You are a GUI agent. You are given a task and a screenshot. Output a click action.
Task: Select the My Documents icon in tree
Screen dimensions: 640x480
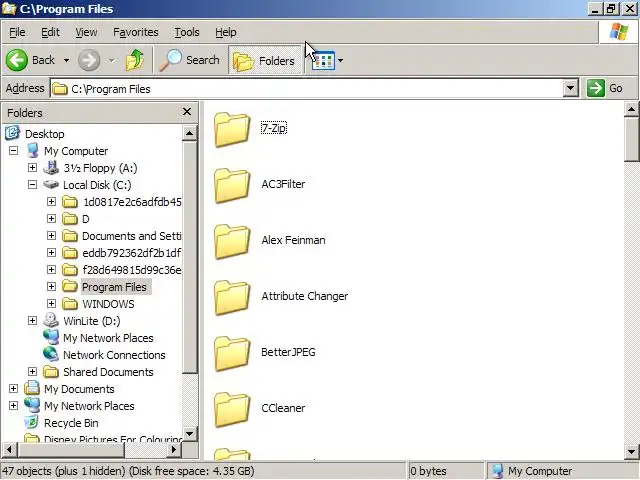tap(32, 388)
